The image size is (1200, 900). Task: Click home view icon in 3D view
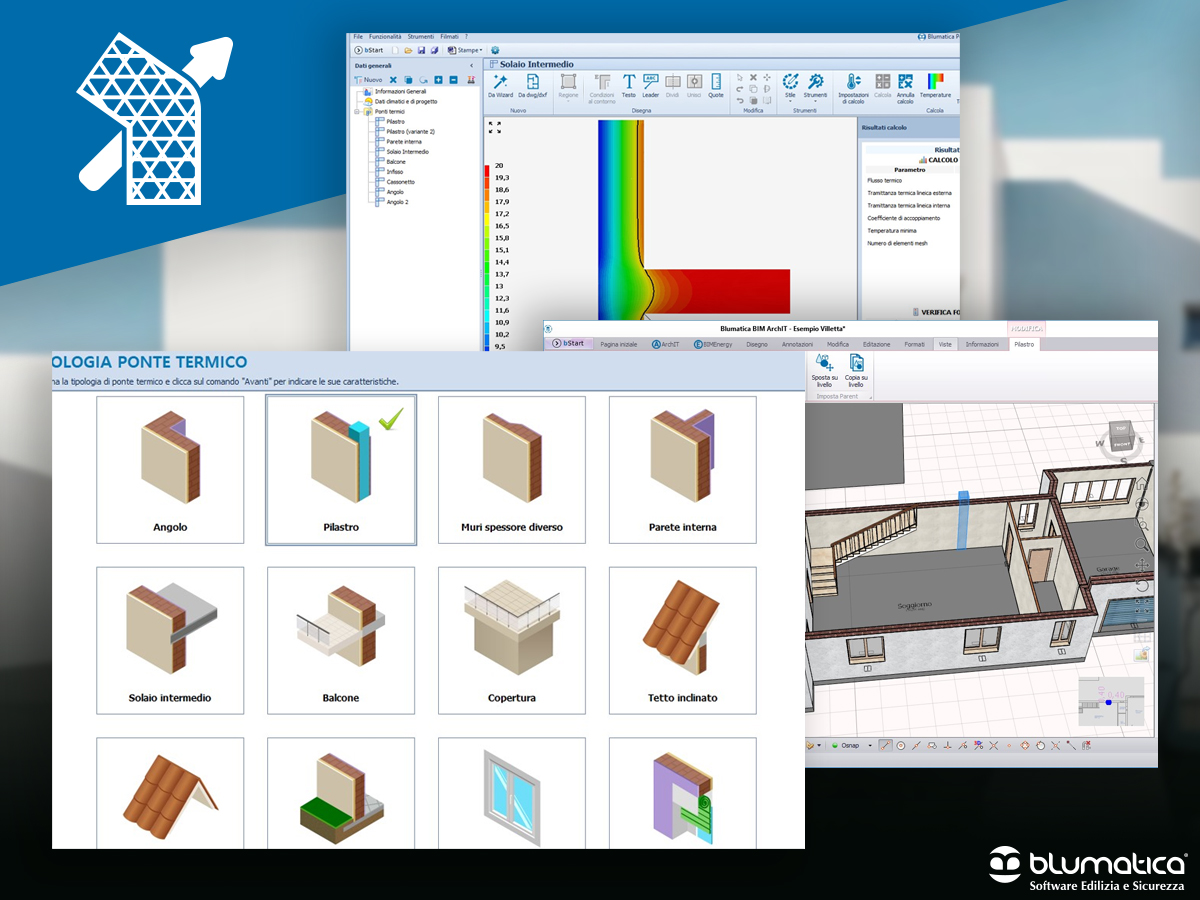(1141, 484)
